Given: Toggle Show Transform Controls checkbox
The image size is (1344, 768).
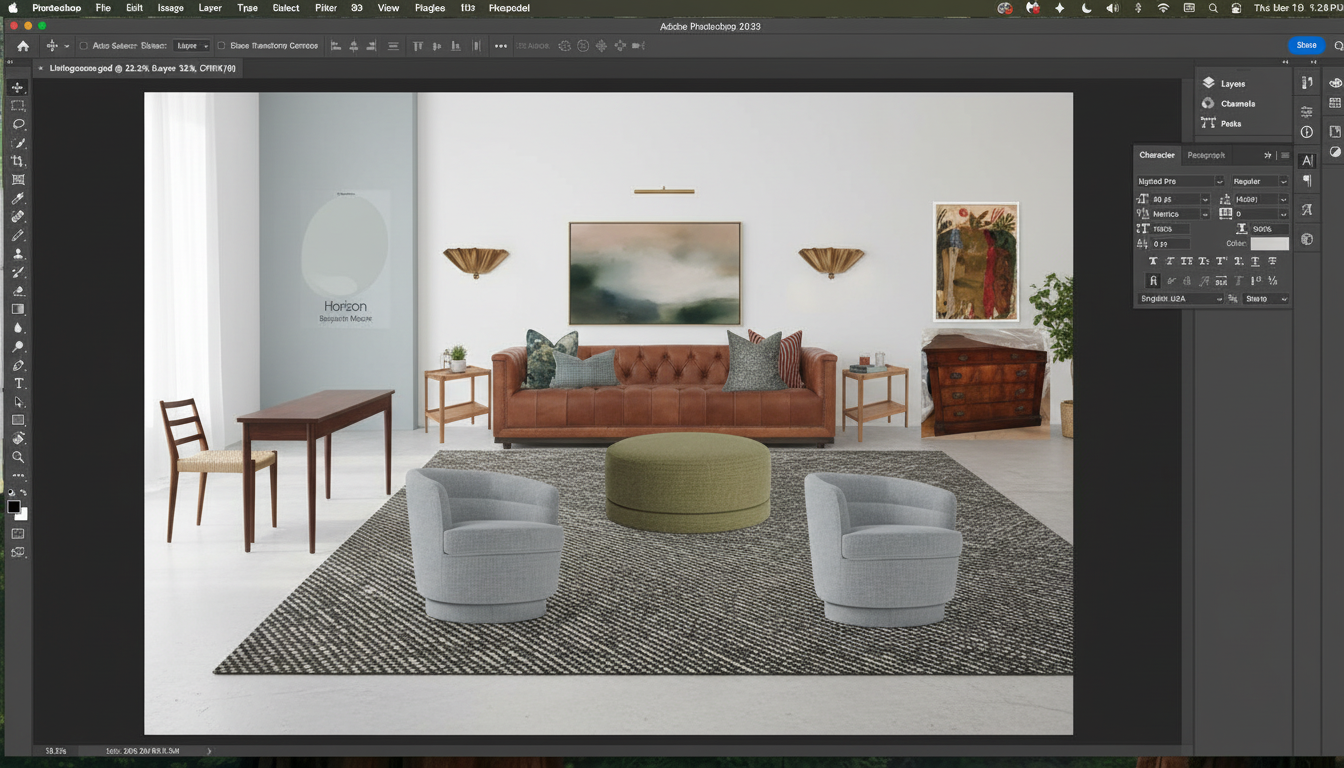Looking at the screenshot, I should (x=222, y=46).
